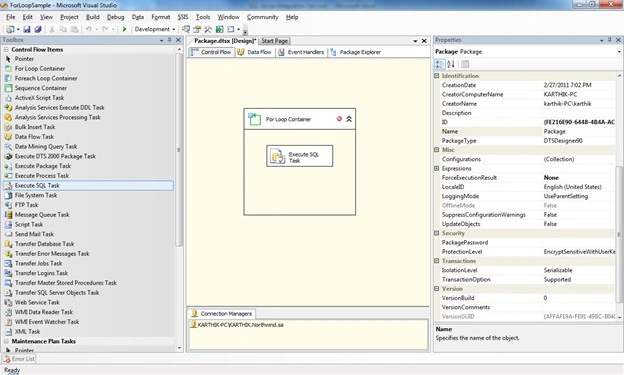624x375 pixels.
Task: Select the Execute SQL Task toolbox item
Action: coord(88,186)
